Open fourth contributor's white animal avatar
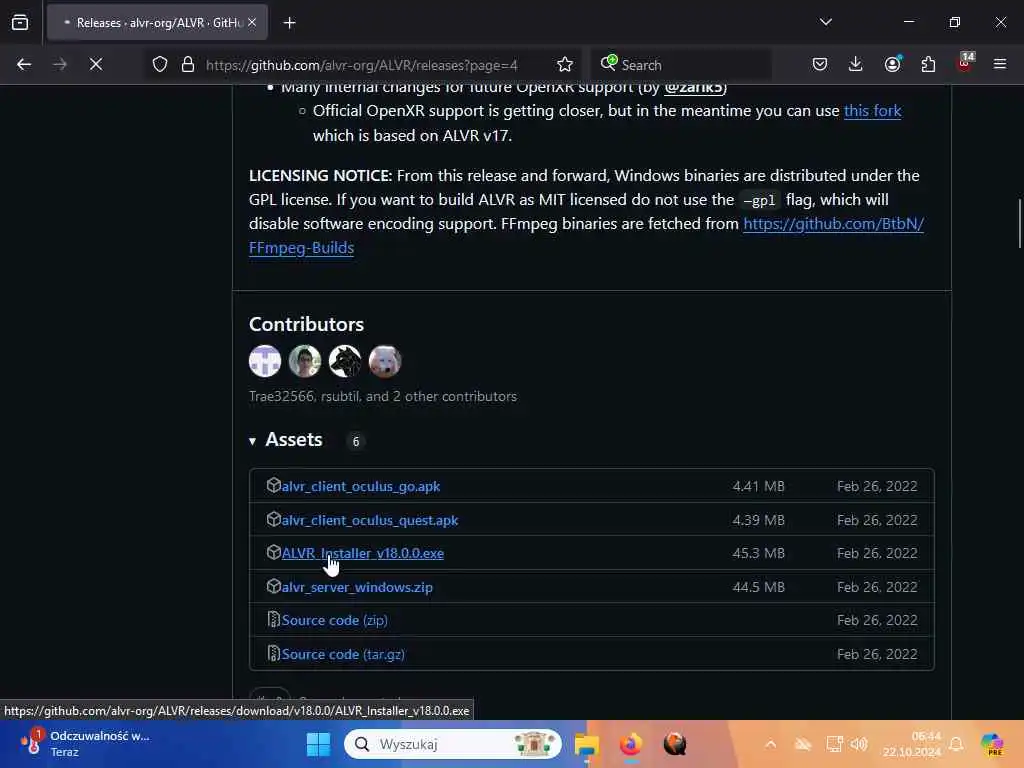1024x768 pixels. (385, 361)
